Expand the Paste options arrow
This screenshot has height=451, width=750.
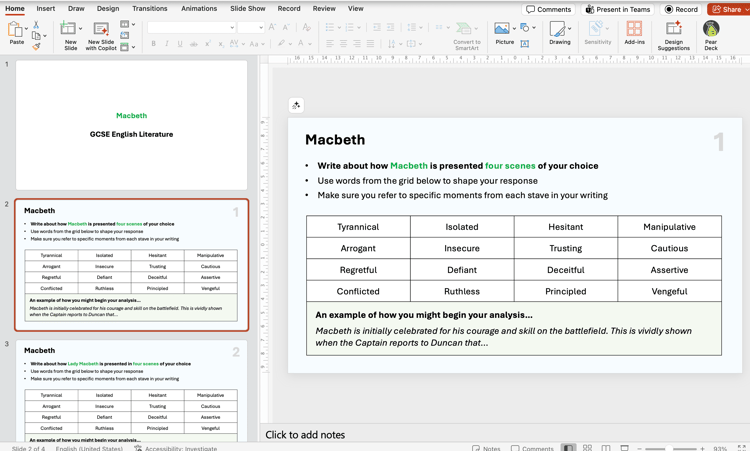[27, 29]
